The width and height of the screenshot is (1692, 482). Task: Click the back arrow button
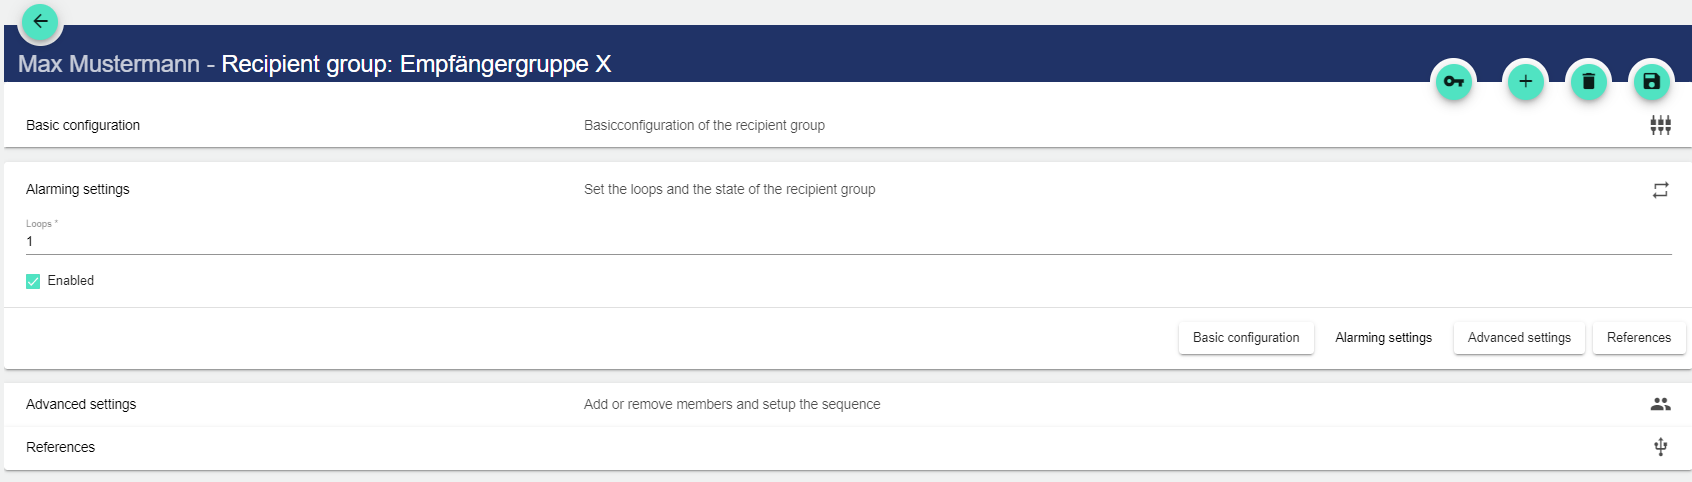(x=40, y=21)
